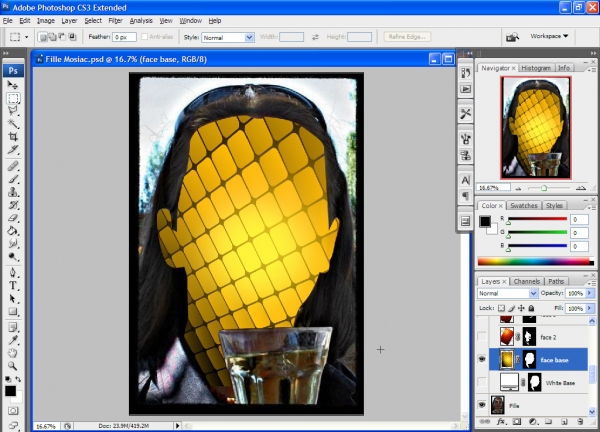Viewport: 600px width, 432px height.
Task: Select the Hand tool
Action: (x=13, y=353)
